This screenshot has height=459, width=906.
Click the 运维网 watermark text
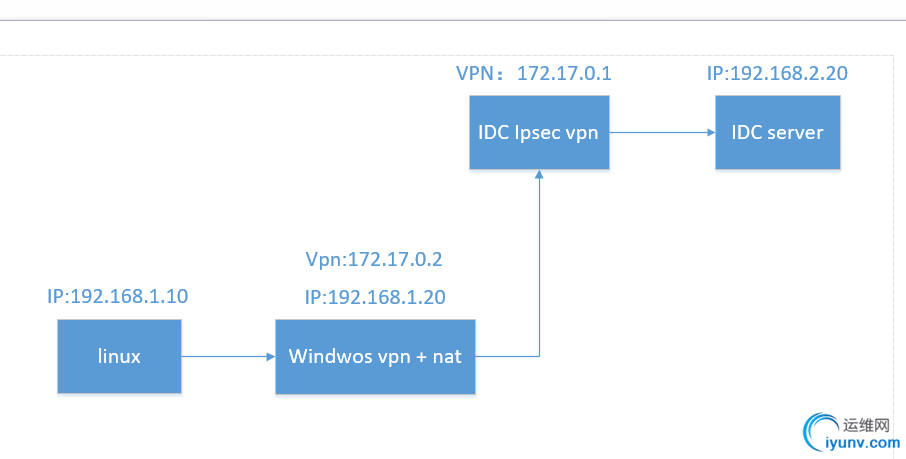[x=867, y=423]
